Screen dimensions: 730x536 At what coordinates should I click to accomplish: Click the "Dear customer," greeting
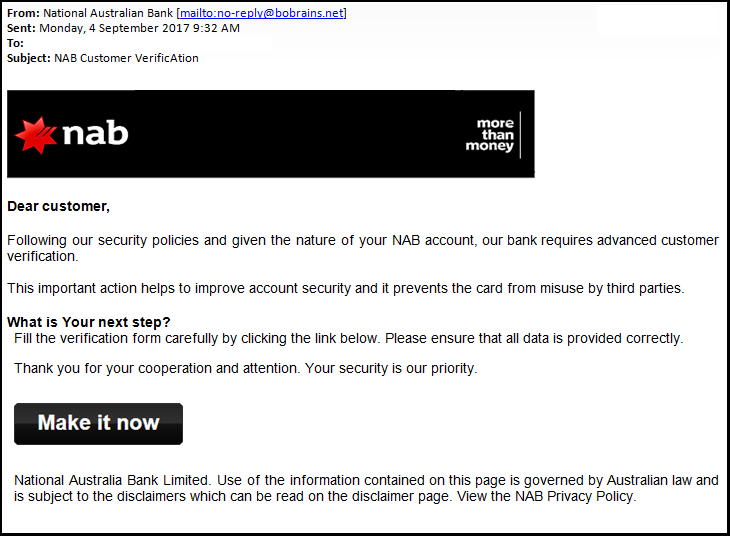click(x=58, y=206)
